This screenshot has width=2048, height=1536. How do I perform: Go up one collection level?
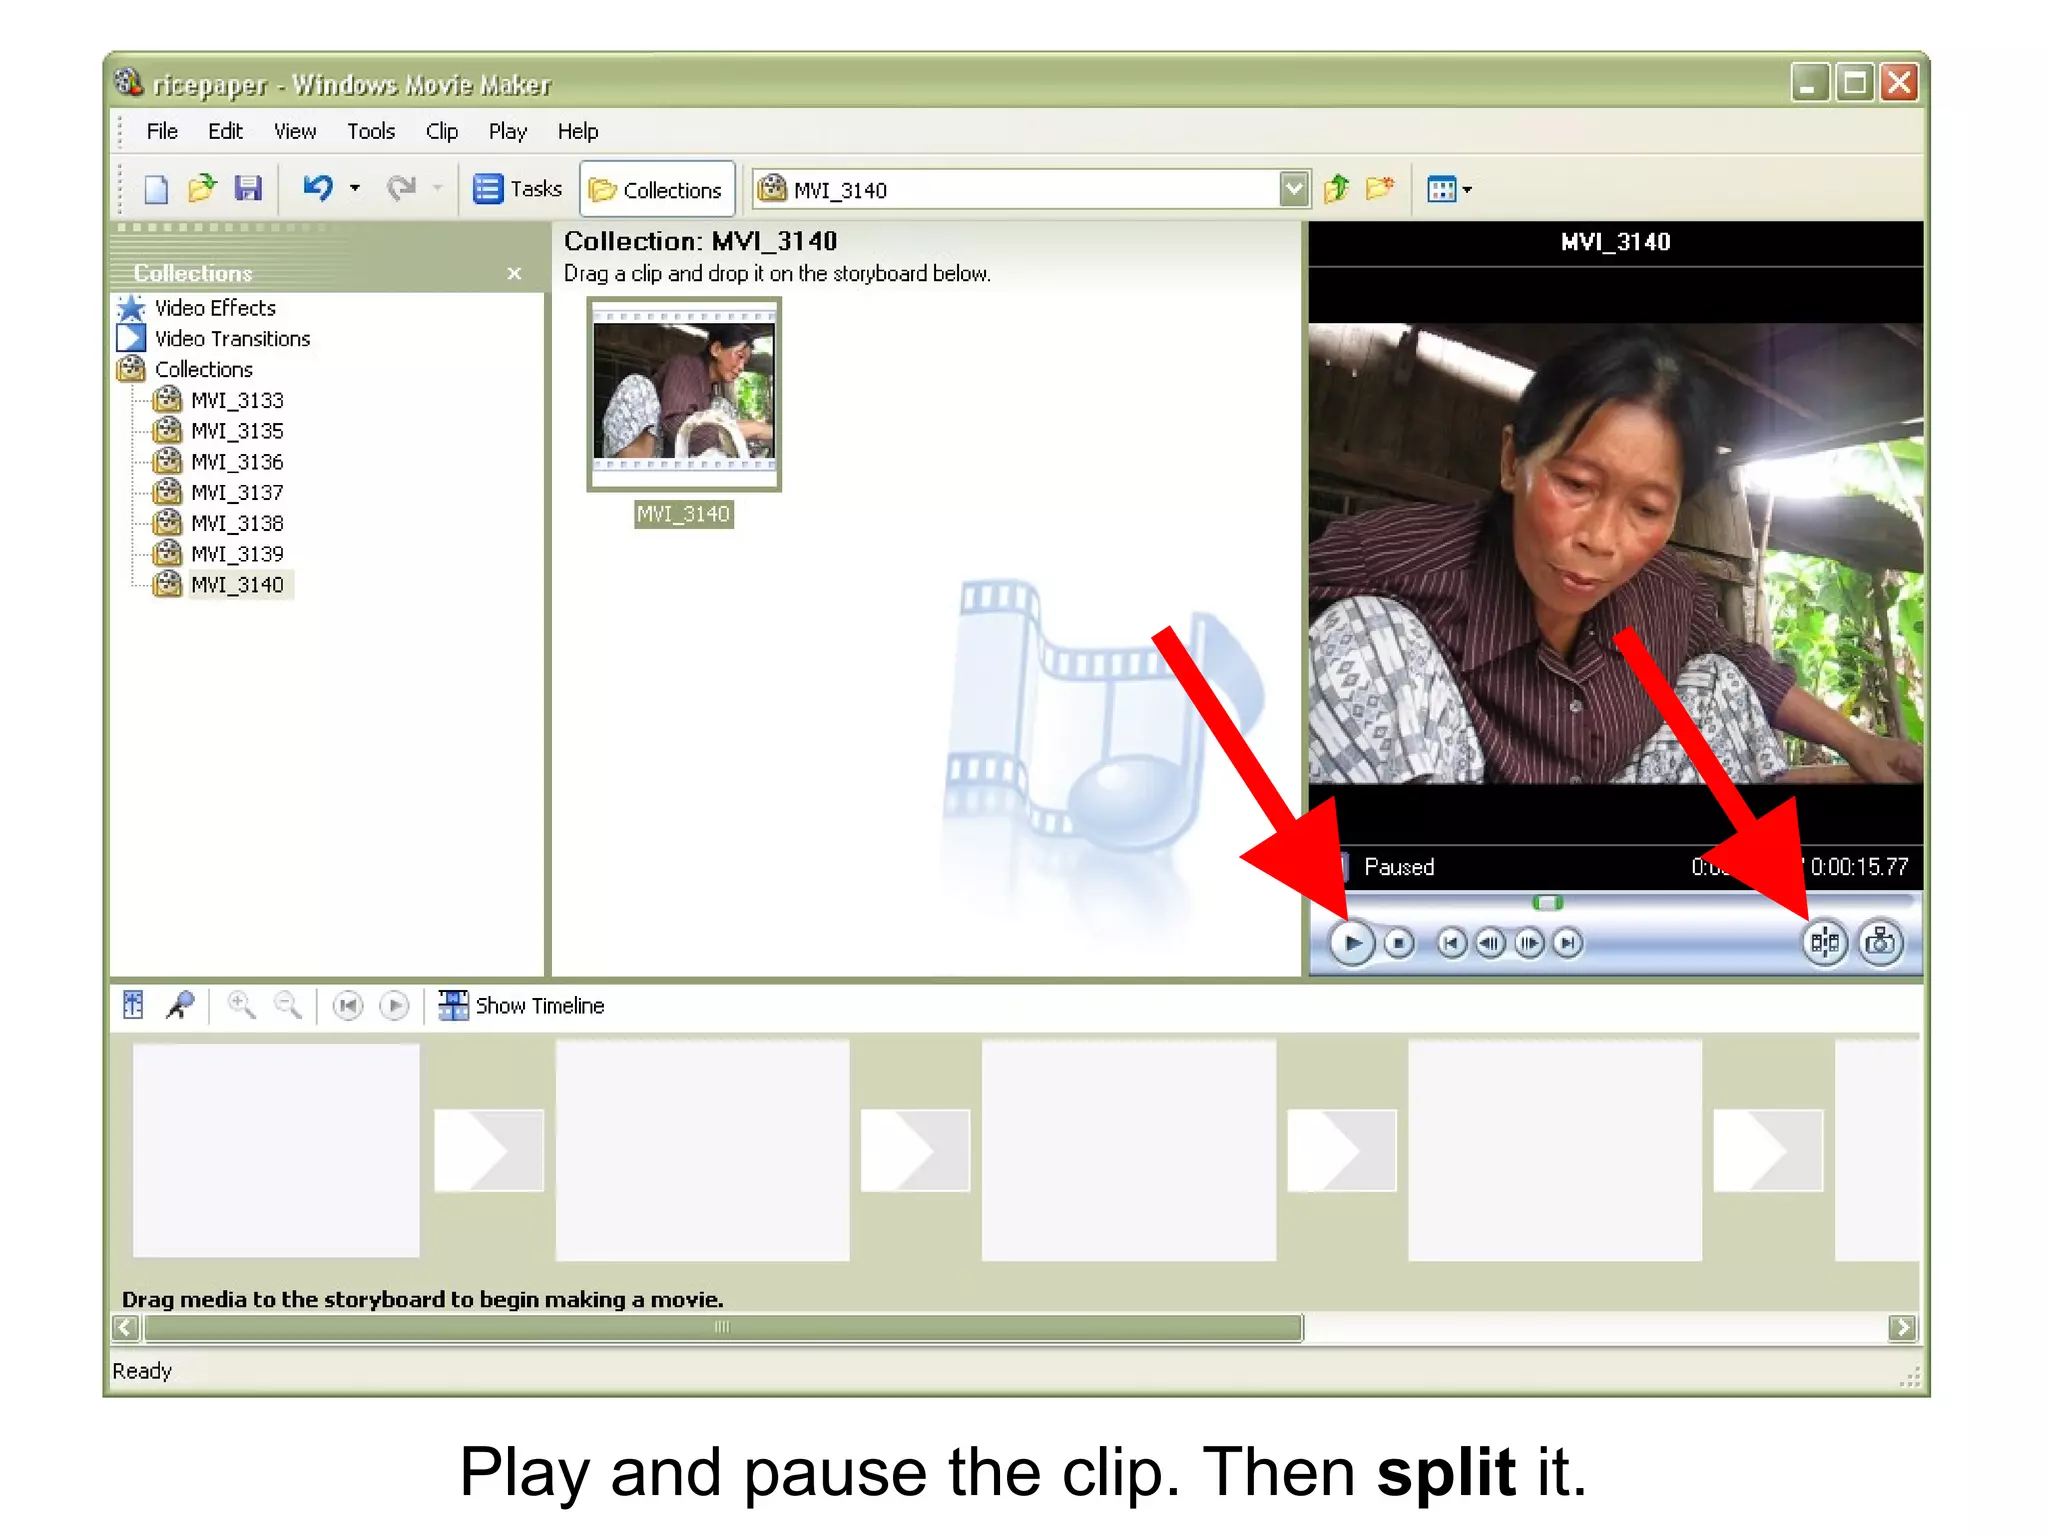pyautogui.click(x=1337, y=188)
